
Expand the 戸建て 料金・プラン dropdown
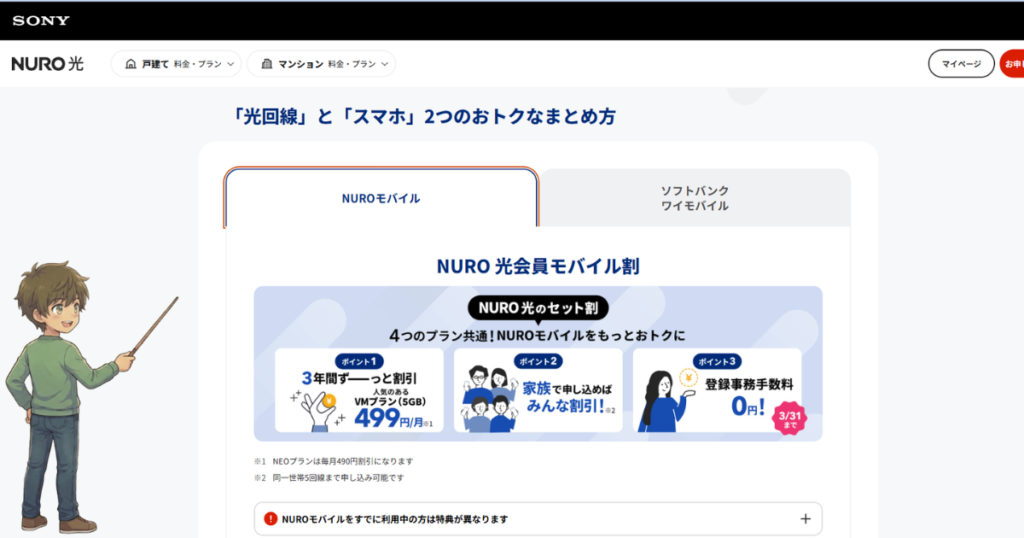(x=176, y=64)
